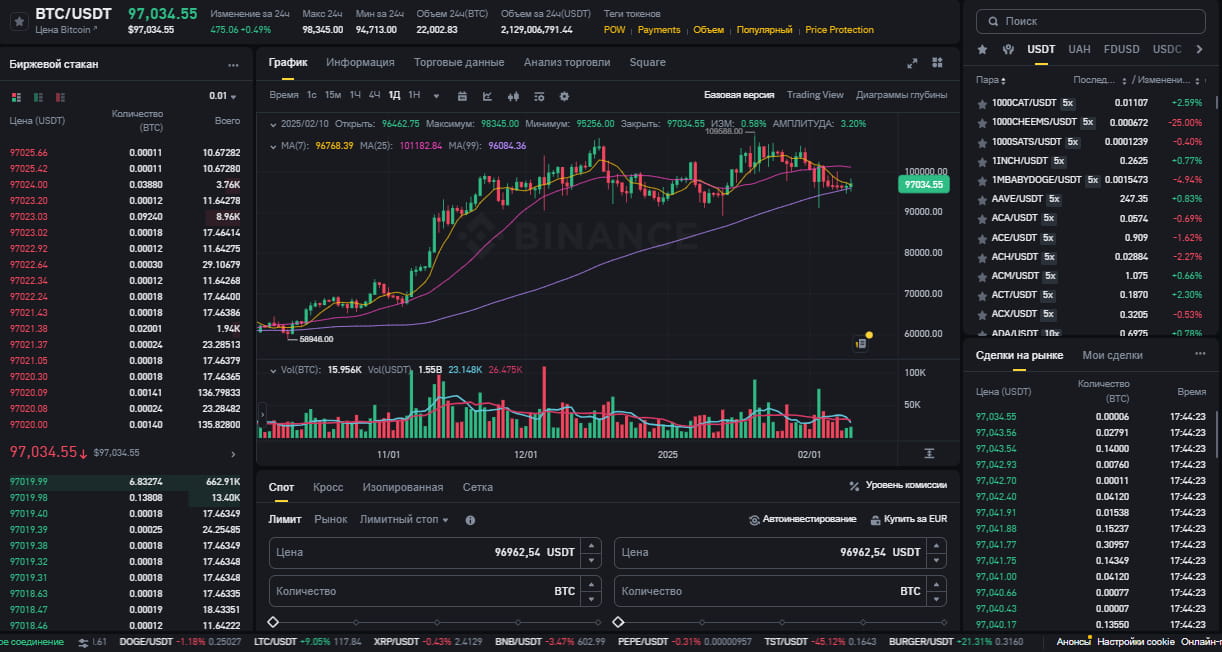Favorite the 1INCH/USDT pair star
Viewport: 1222px width, 652px height.
982,160
